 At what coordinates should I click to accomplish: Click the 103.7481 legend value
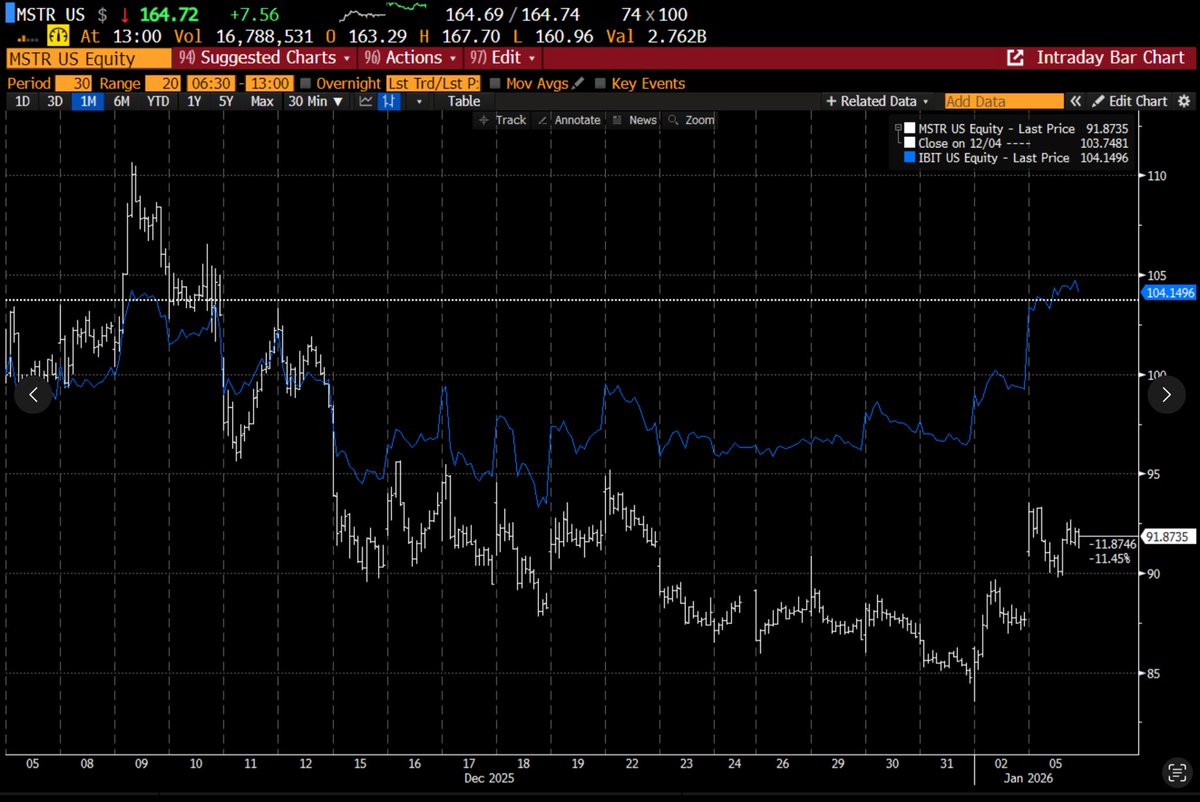point(1104,143)
